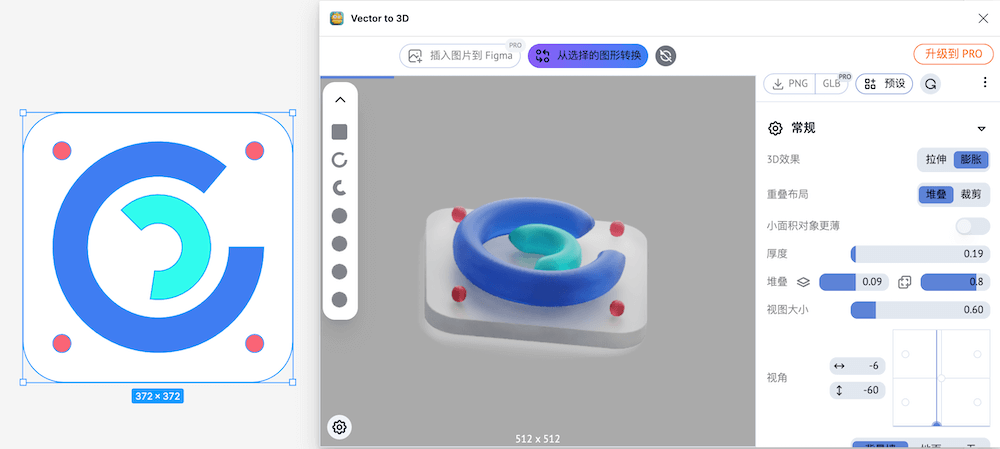The image size is (1000, 449).
Task: Click the Vector to 3D title text
Action: pyautogui.click(x=380, y=18)
